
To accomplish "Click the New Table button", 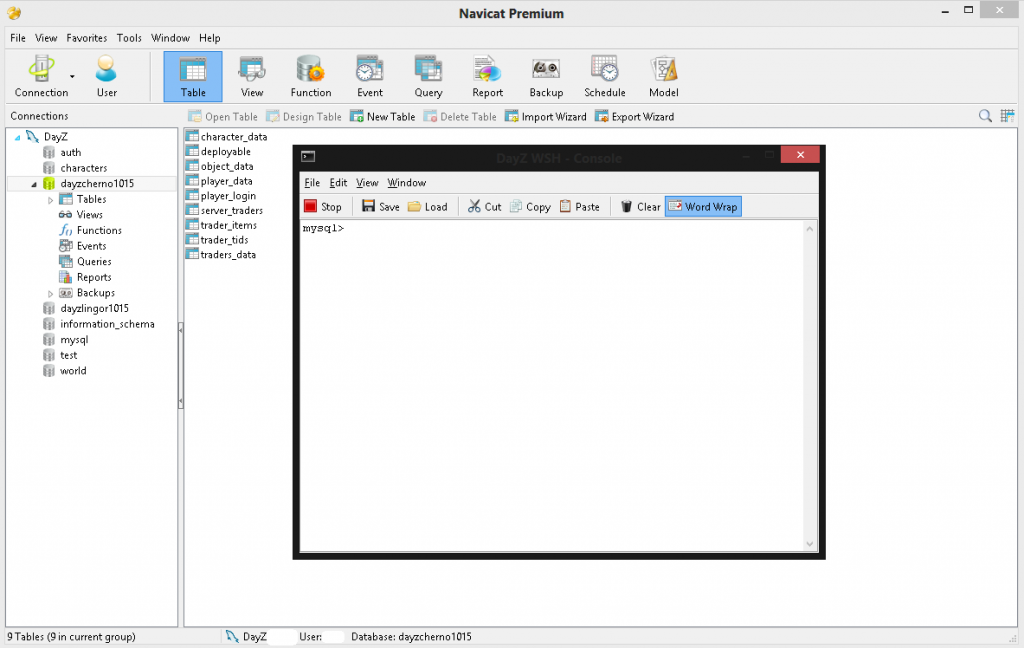I will click(382, 116).
